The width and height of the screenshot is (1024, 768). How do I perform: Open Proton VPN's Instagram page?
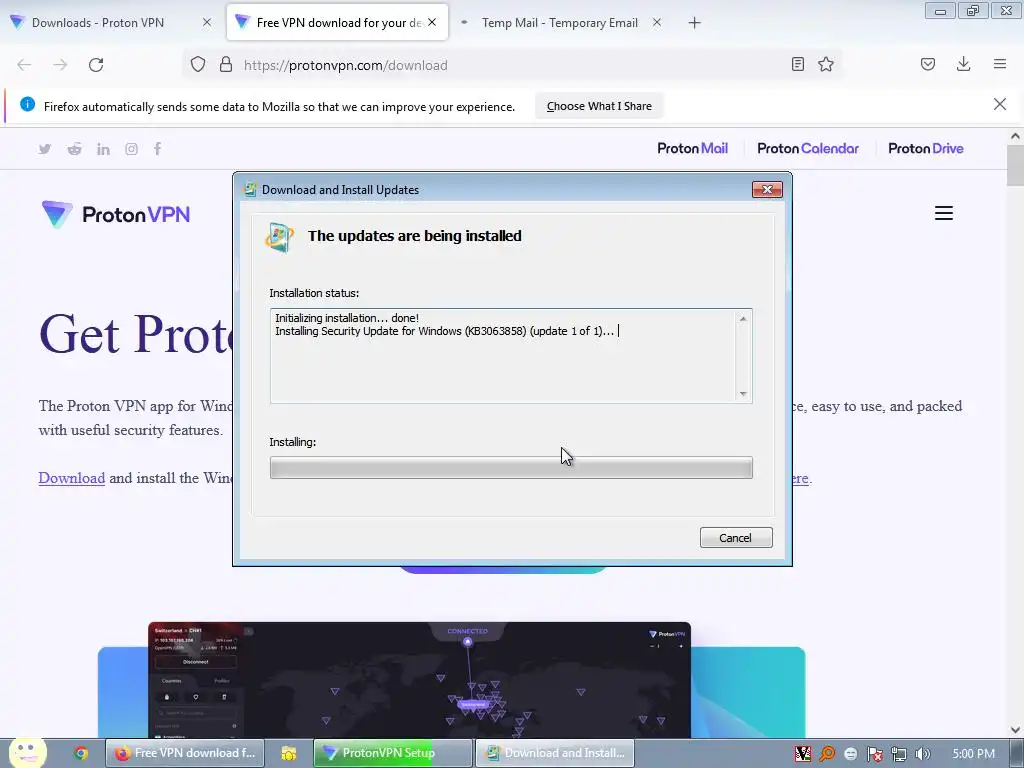[131, 149]
